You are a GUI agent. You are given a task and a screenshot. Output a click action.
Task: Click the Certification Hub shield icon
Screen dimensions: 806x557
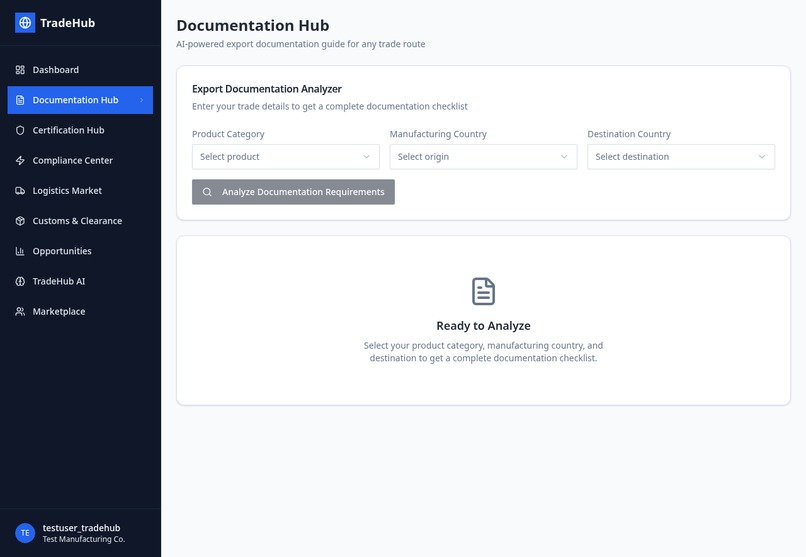20,131
